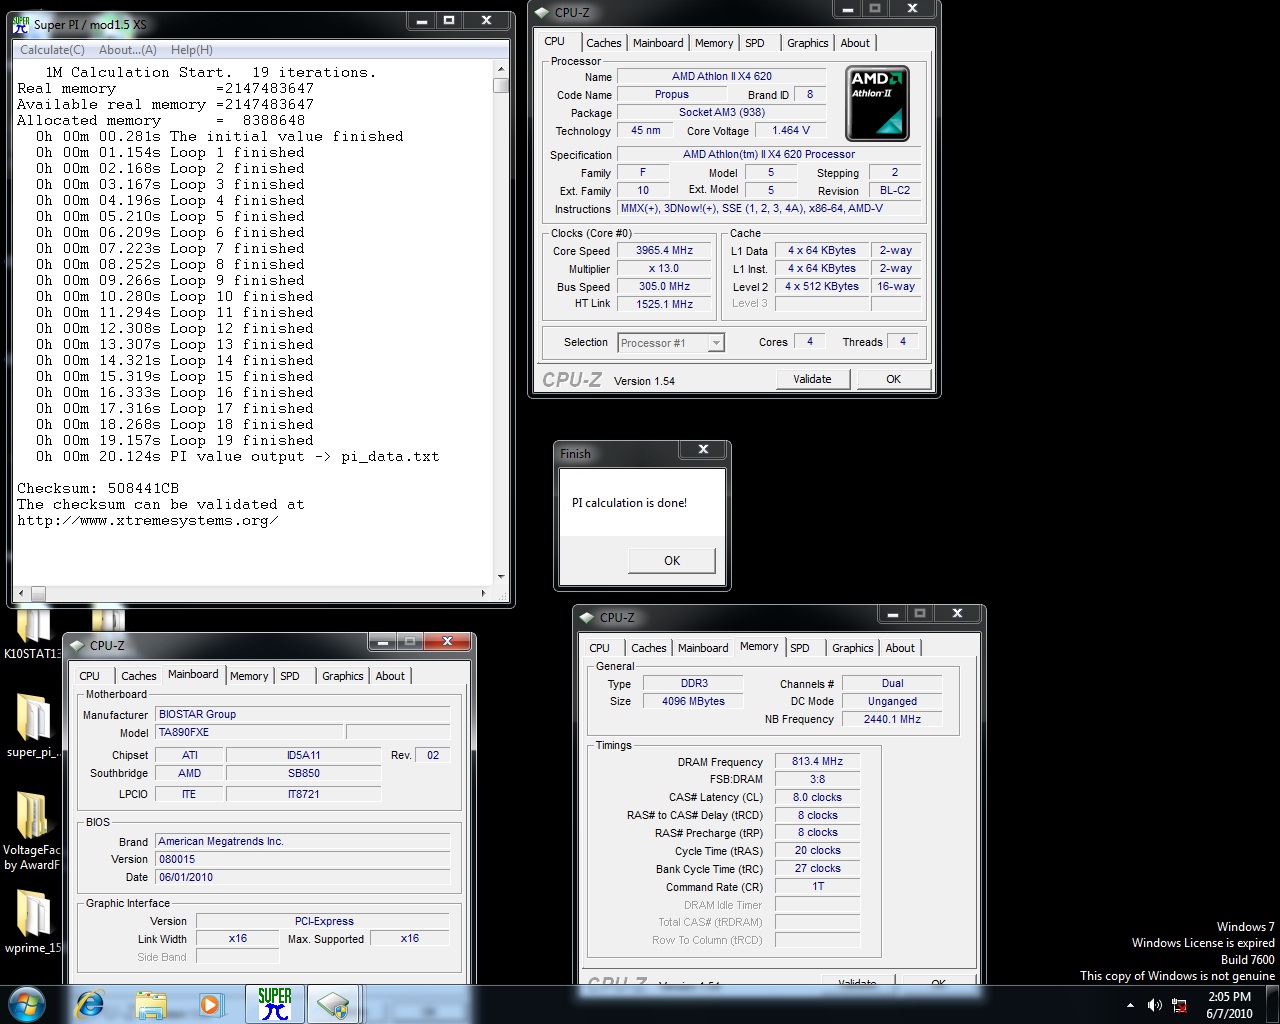Go to the Mainboard tab in the CPU-Z memory window
1280x1024 pixels.
click(703, 648)
